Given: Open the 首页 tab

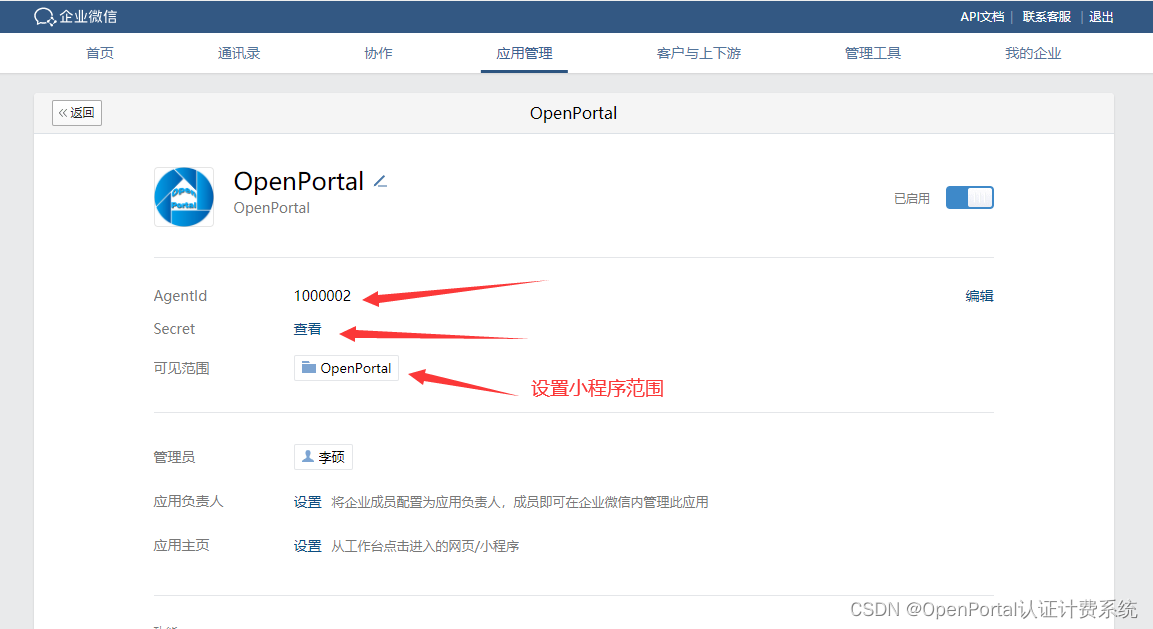Looking at the screenshot, I should (100, 53).
